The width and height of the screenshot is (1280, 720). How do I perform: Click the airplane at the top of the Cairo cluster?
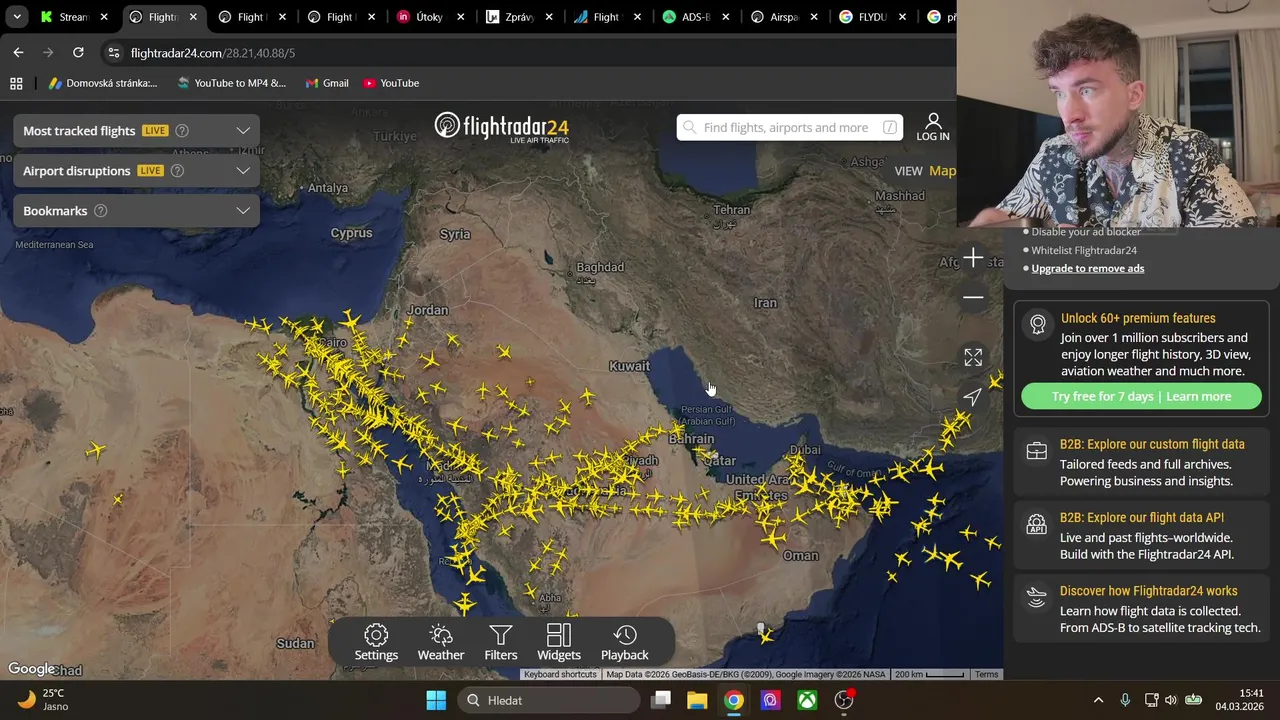350,321
